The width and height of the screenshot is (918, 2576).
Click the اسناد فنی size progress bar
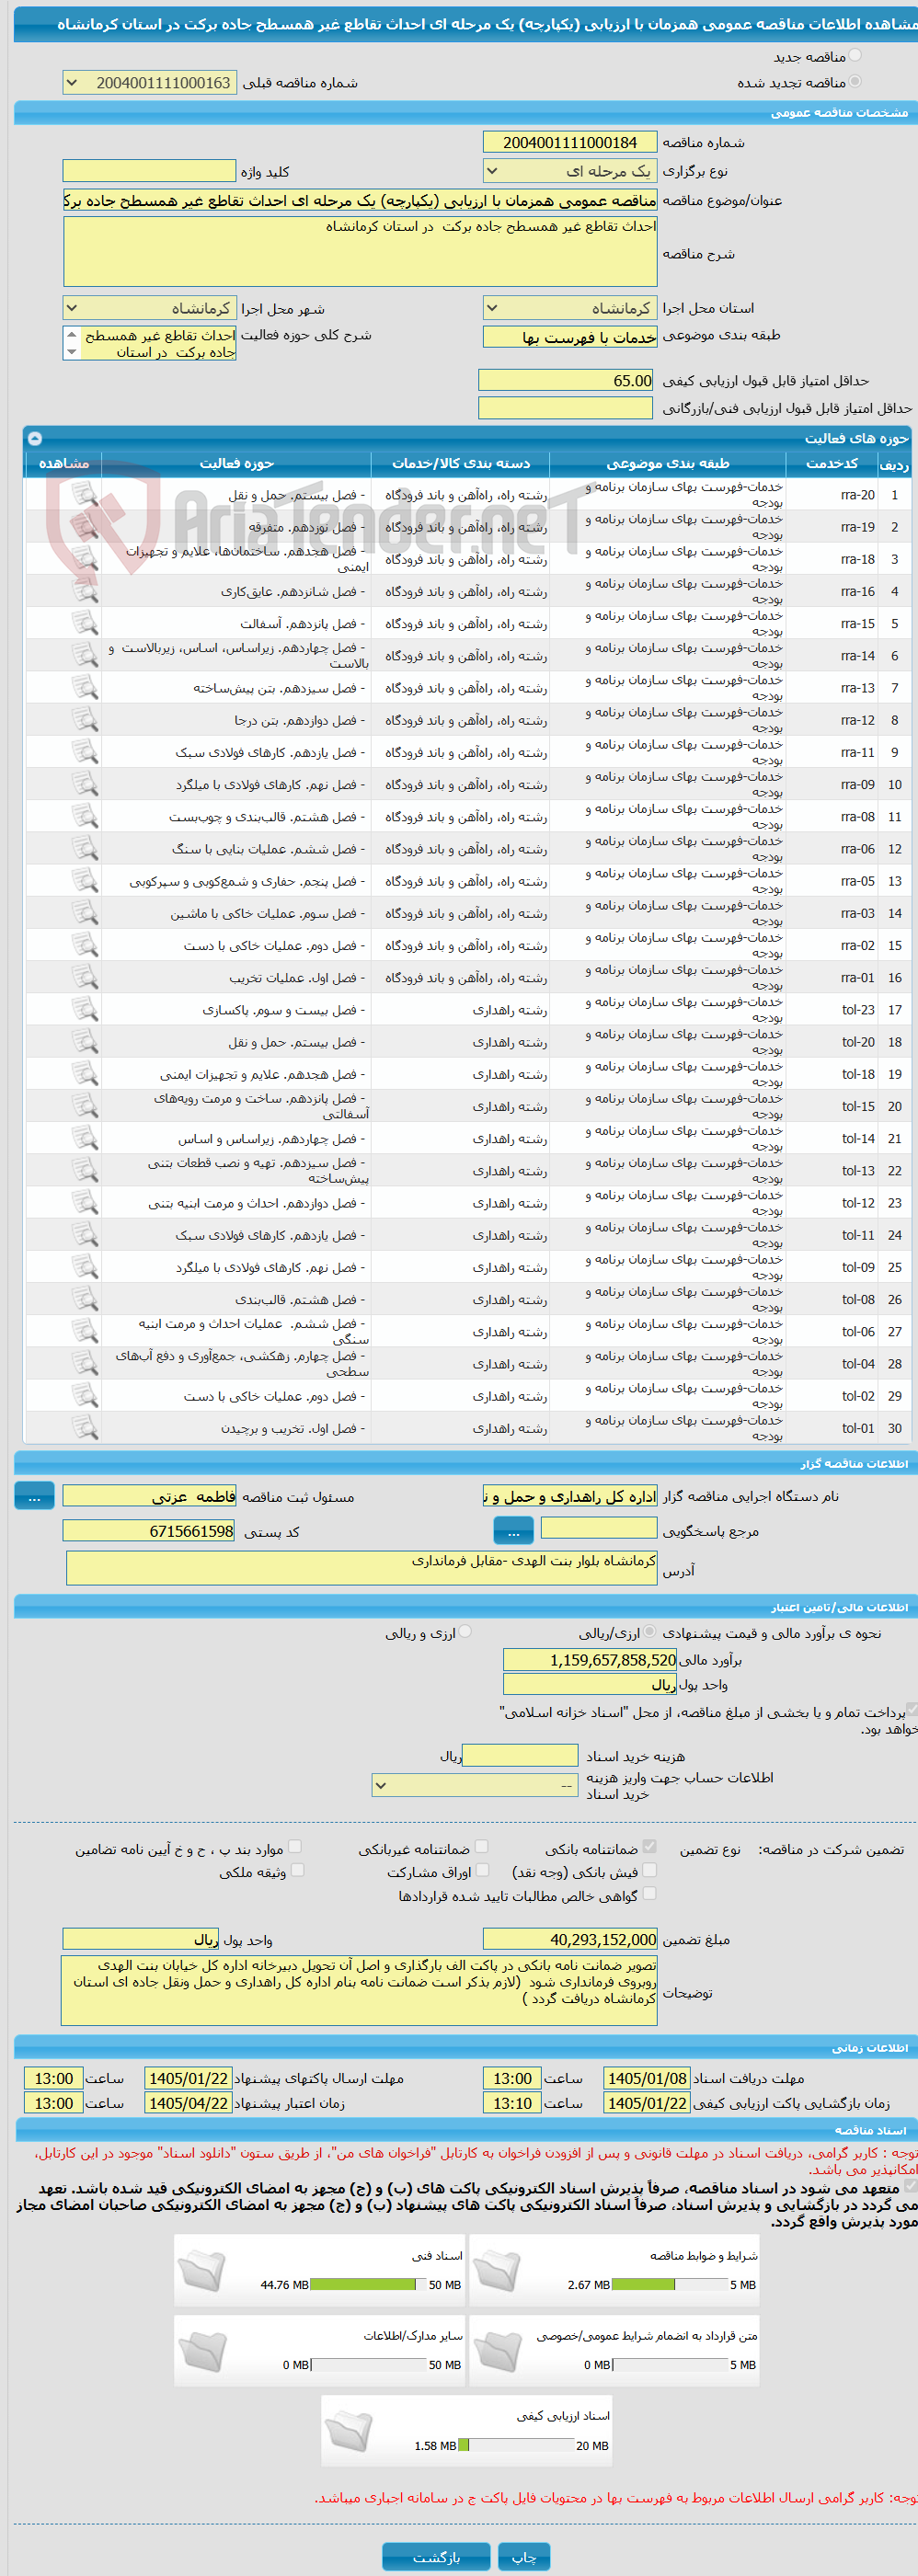pos(368,2284)
